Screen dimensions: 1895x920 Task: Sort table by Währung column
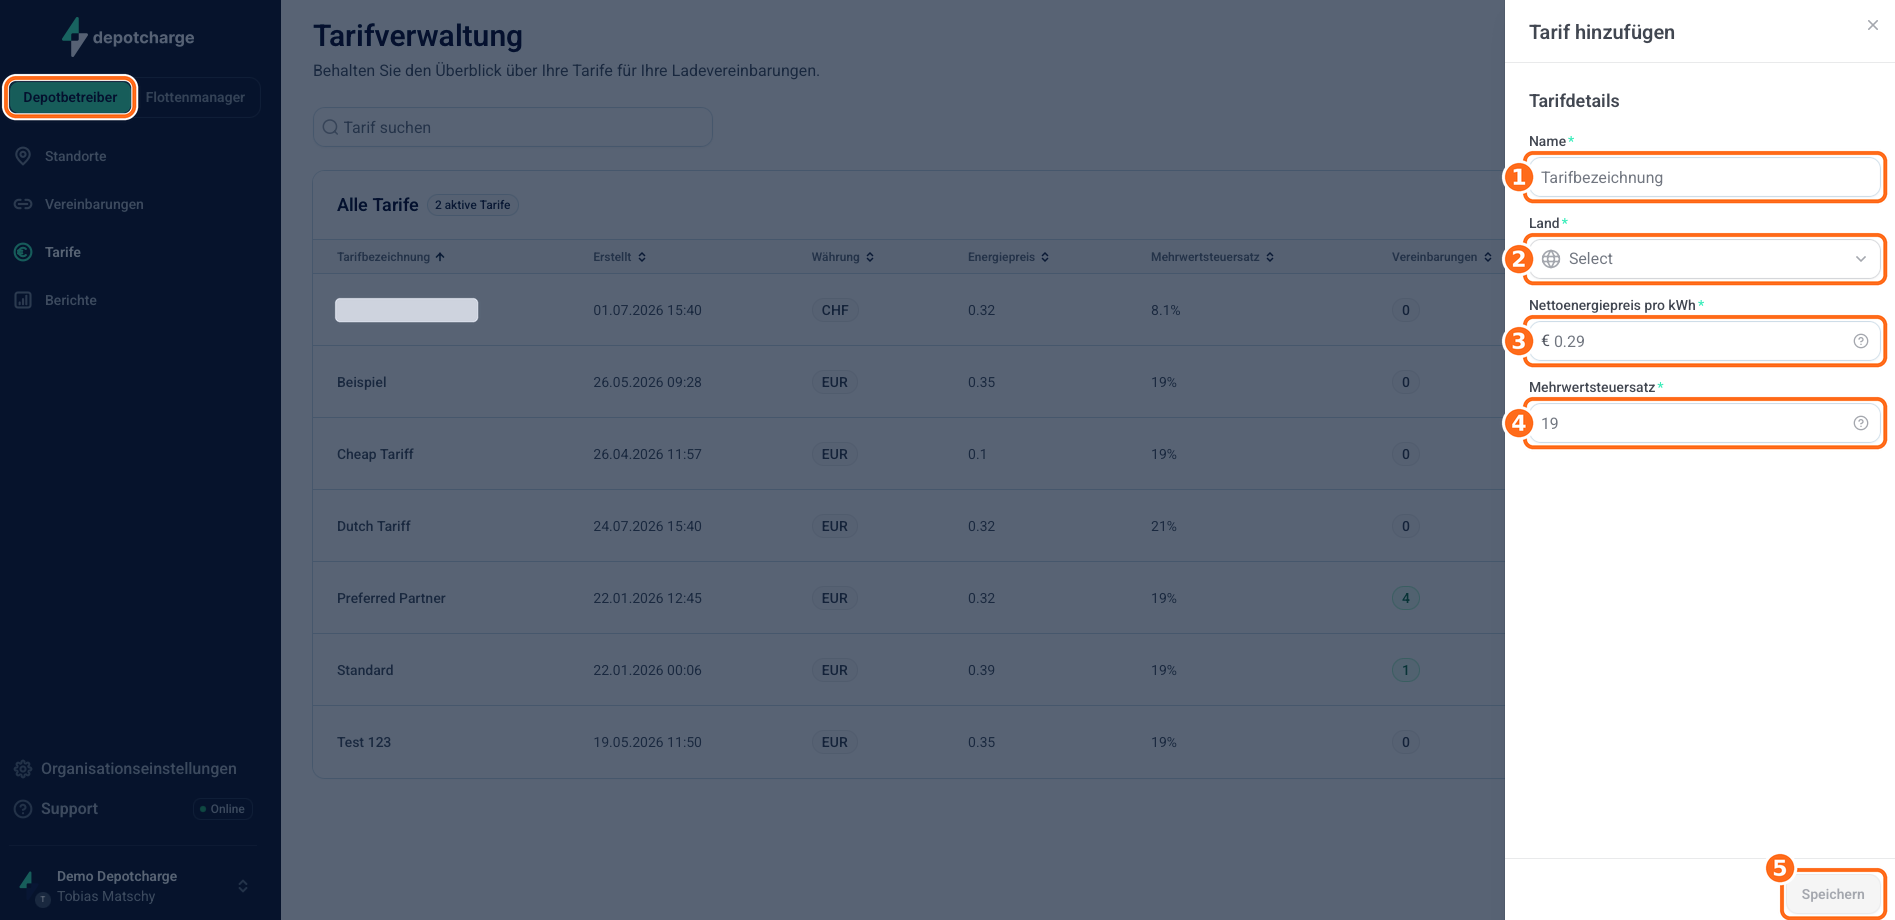click(x=843, y=257)
